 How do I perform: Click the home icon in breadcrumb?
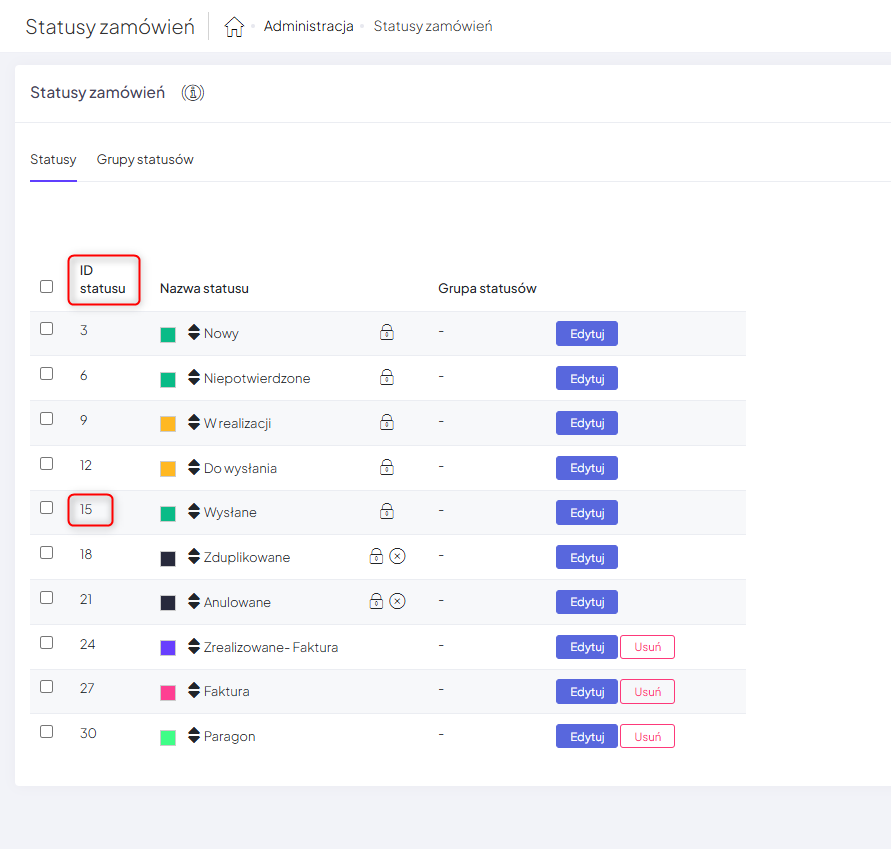pyautogui.click(x=234, y=27)
